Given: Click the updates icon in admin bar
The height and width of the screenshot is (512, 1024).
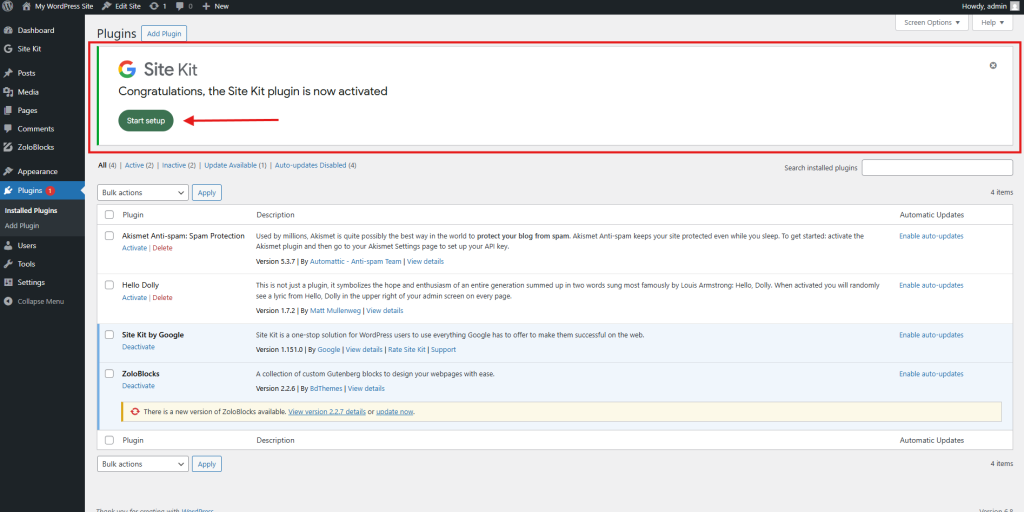Looking at the screenshot, I should [x=154, y=6].
